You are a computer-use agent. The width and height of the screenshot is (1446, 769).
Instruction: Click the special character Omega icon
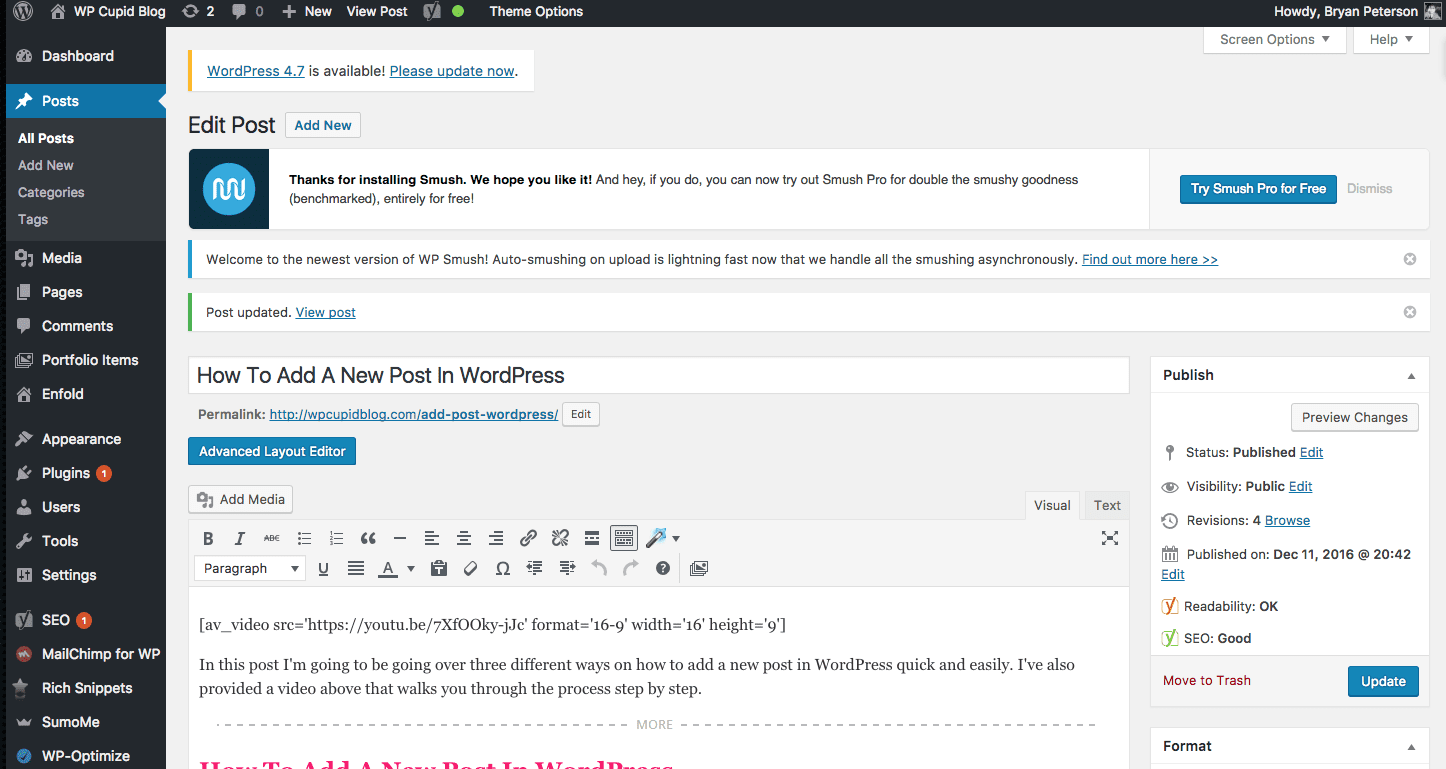click(x=502, y=568)
